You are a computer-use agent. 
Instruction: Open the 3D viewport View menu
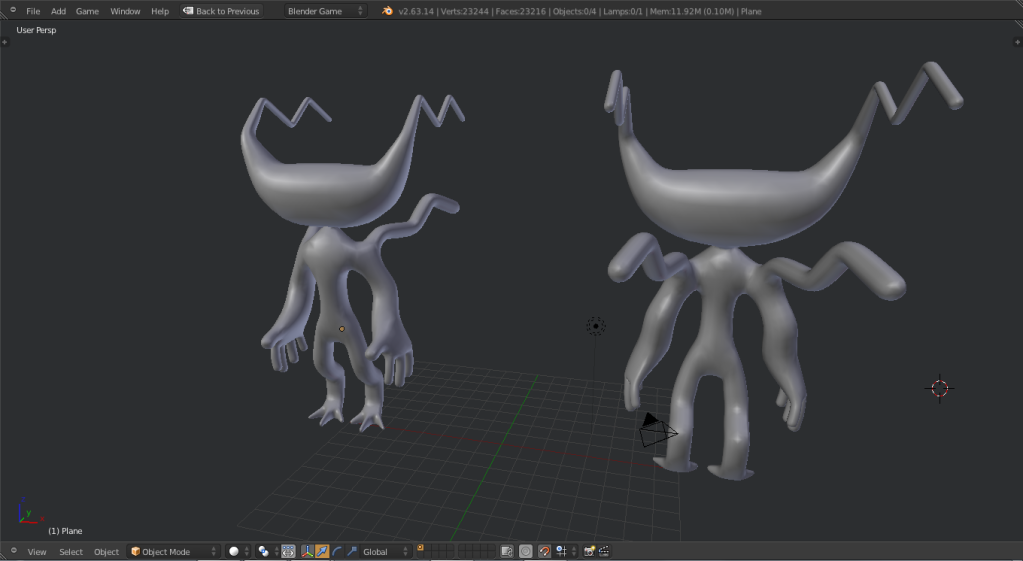pyautogui.click(x=37, y=552)
